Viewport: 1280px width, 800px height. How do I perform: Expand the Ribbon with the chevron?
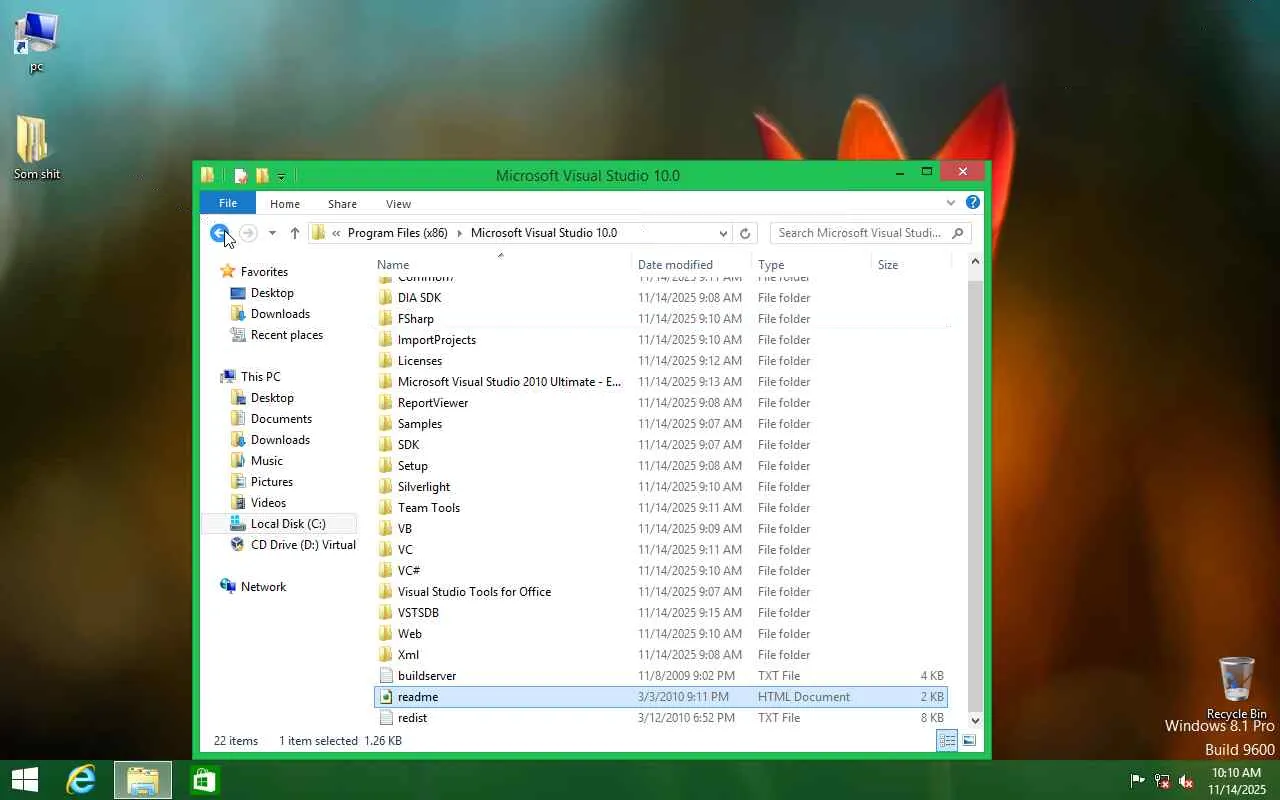(951, 203)
